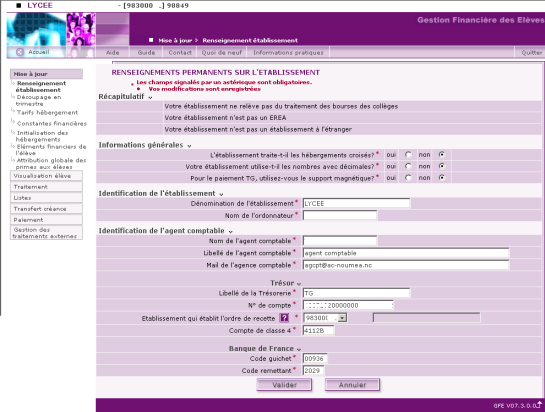This screenshot has height=412, width=545.
Task: Click 'Votre établissement n'est pas un EREA'
Action: (225, 118)
